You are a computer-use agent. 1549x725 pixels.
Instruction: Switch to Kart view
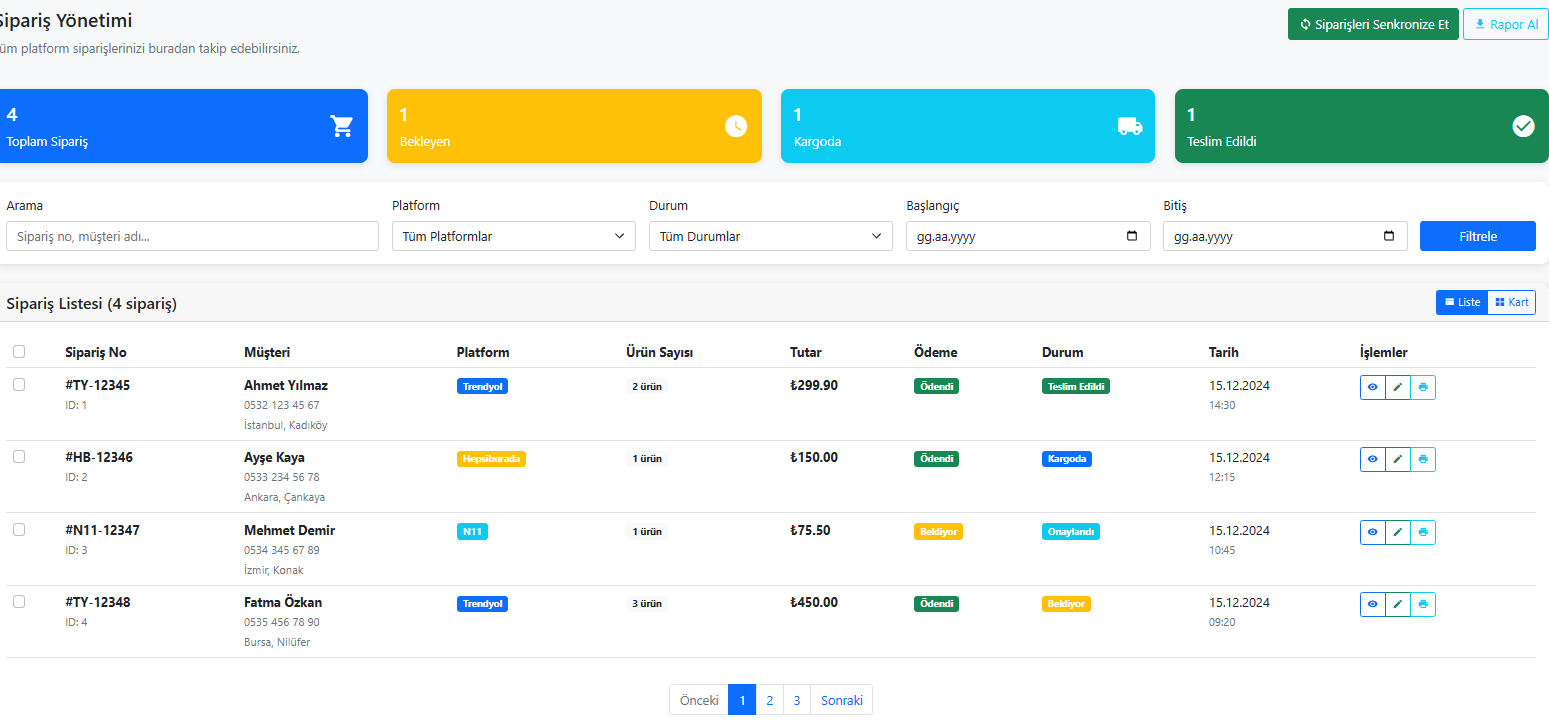click(1512, 302)
